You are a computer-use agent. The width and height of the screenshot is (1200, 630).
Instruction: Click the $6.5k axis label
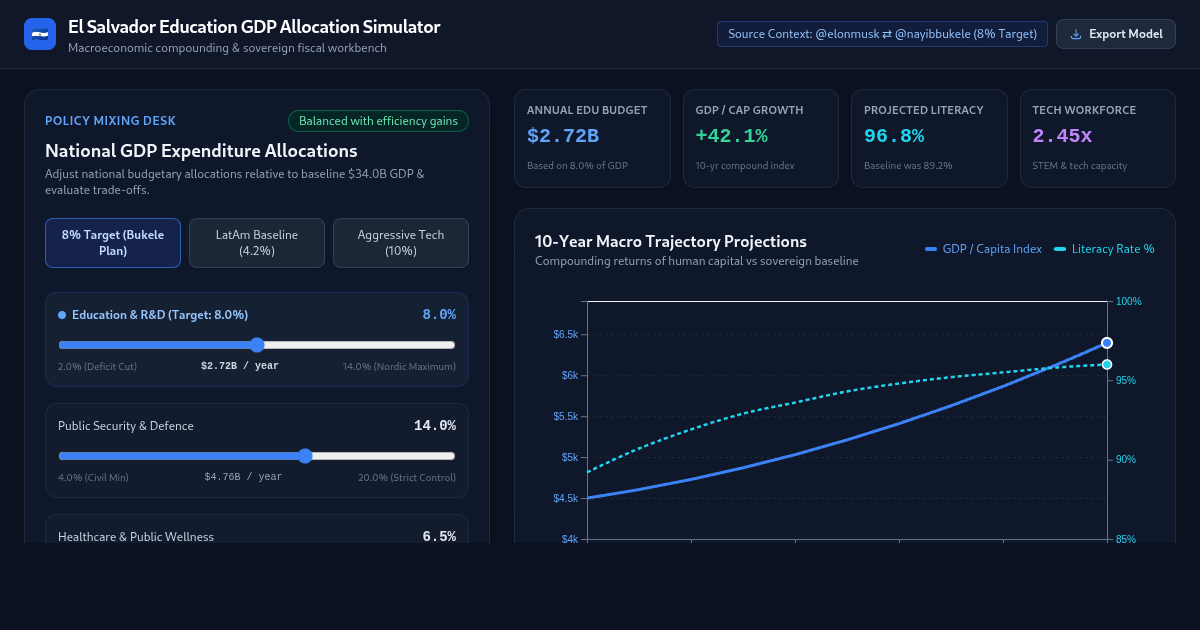(565, 334)
